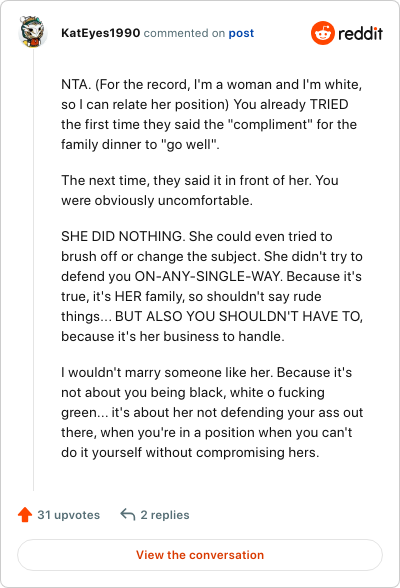
Task: Click the "View the conversation" button
Action: click(200, 555)
